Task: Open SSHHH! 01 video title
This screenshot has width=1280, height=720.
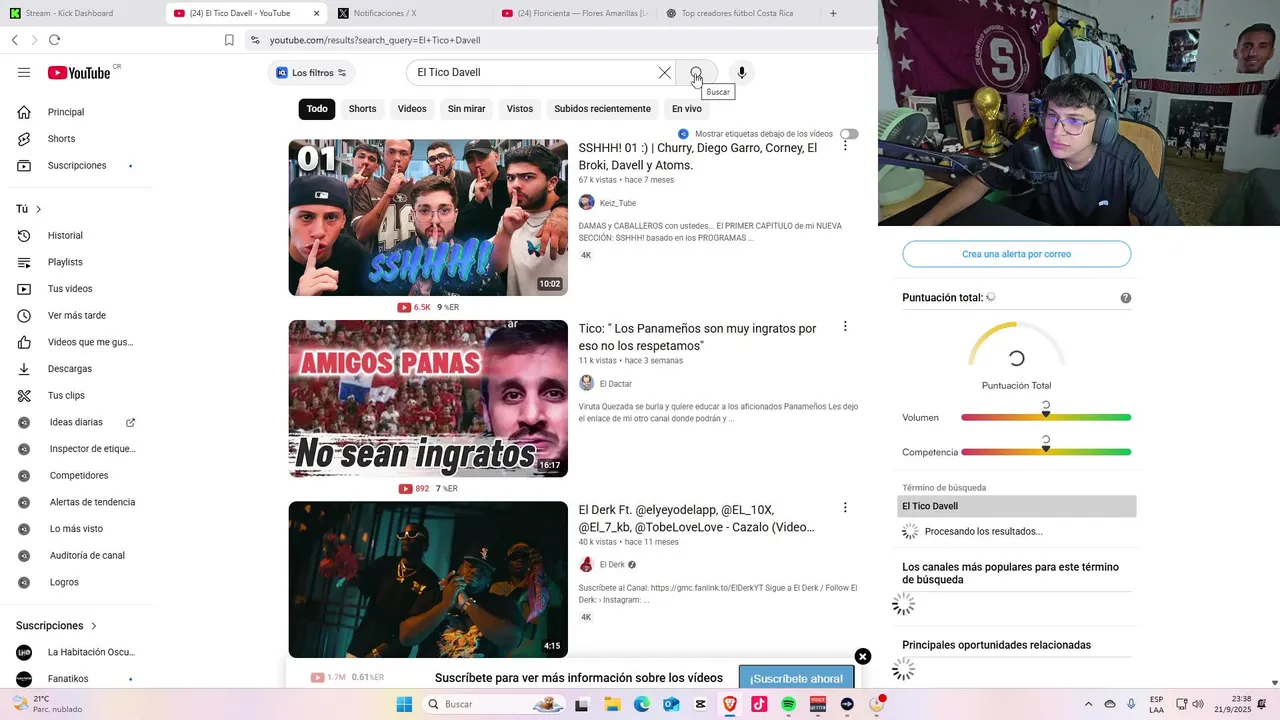Action: [697, 156]
